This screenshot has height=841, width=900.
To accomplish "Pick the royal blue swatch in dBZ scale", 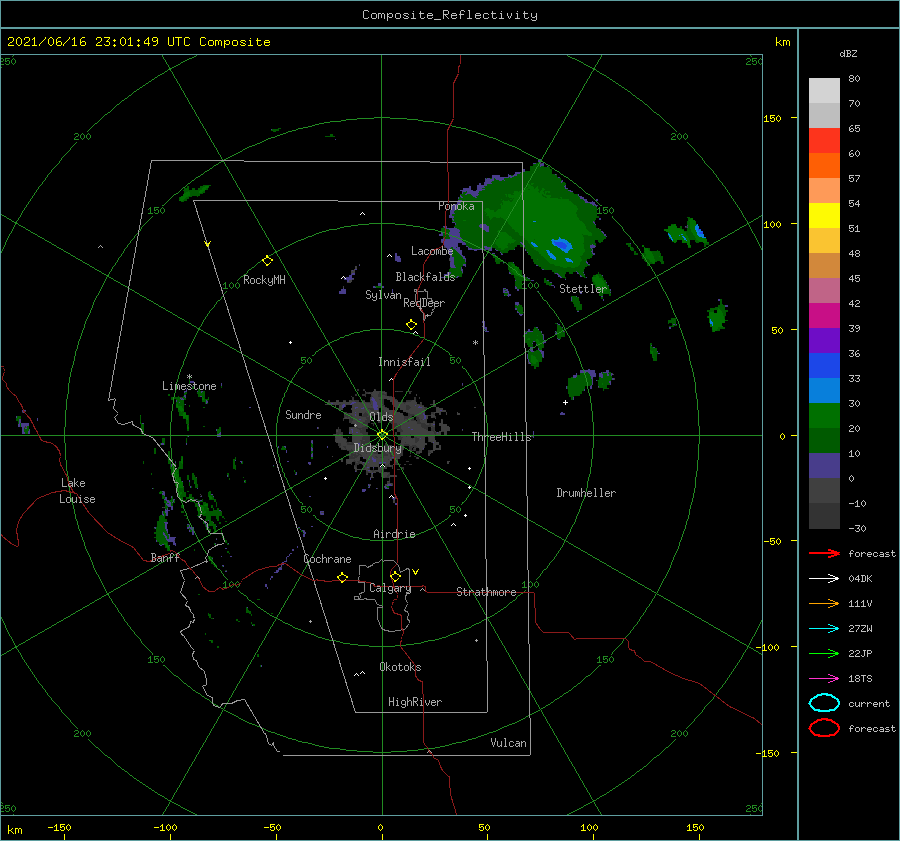I will (824, 365).
